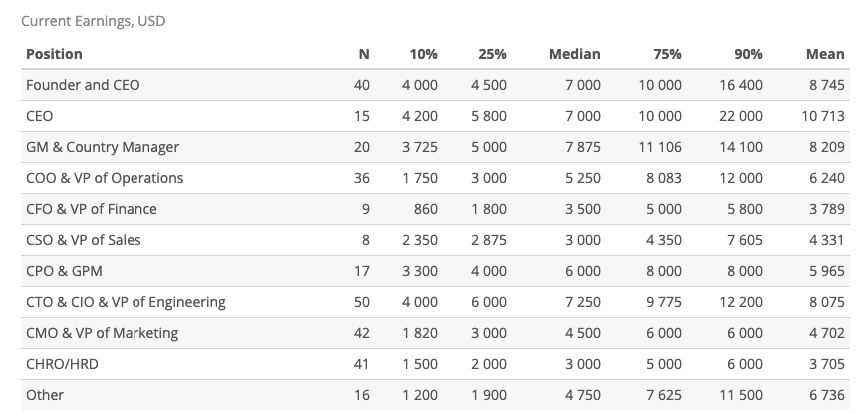The image size is (858, 413).
Task: Click the 90% column header
Action: click(748, 54)
